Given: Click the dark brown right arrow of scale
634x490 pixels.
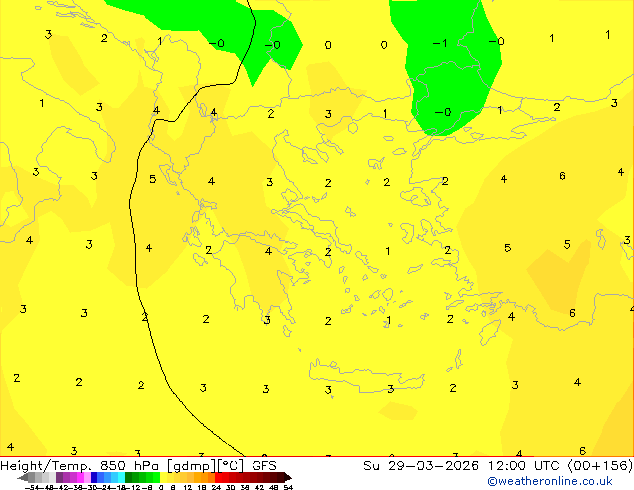Looking at the screenshot, I should [288, 478].
